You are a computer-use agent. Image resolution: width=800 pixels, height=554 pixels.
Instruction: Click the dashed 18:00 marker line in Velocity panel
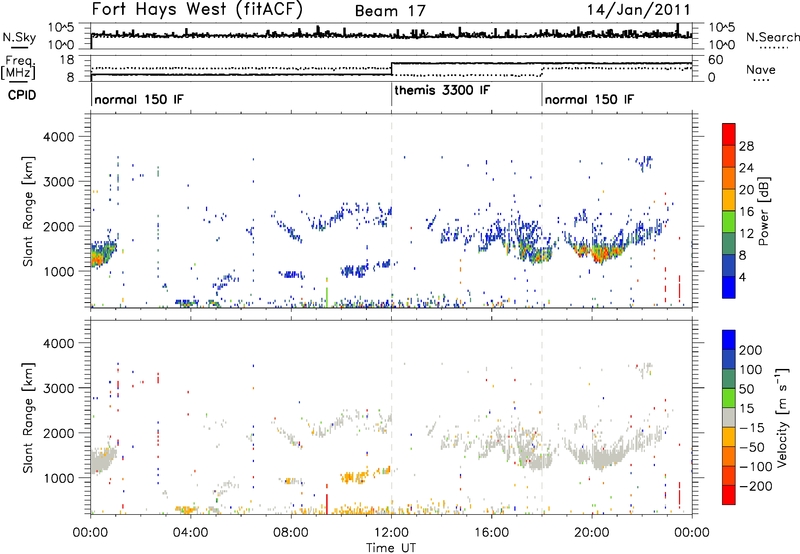pos(542,417)
